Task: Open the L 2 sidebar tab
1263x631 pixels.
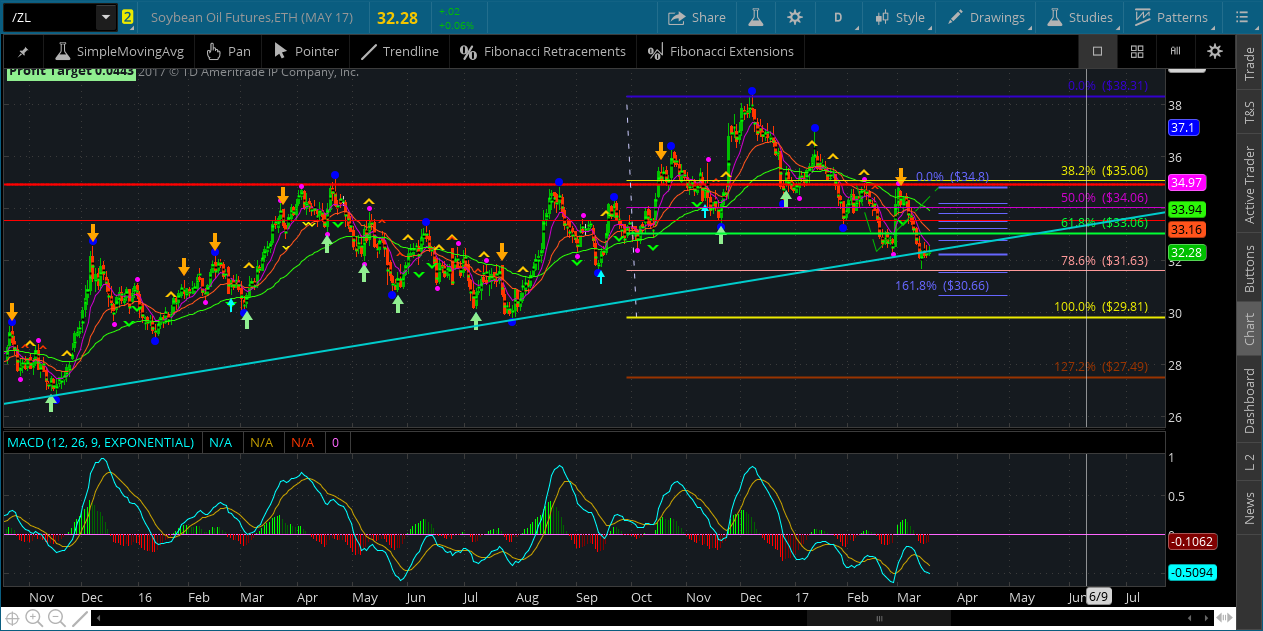Action: [x=1249, y=463]
